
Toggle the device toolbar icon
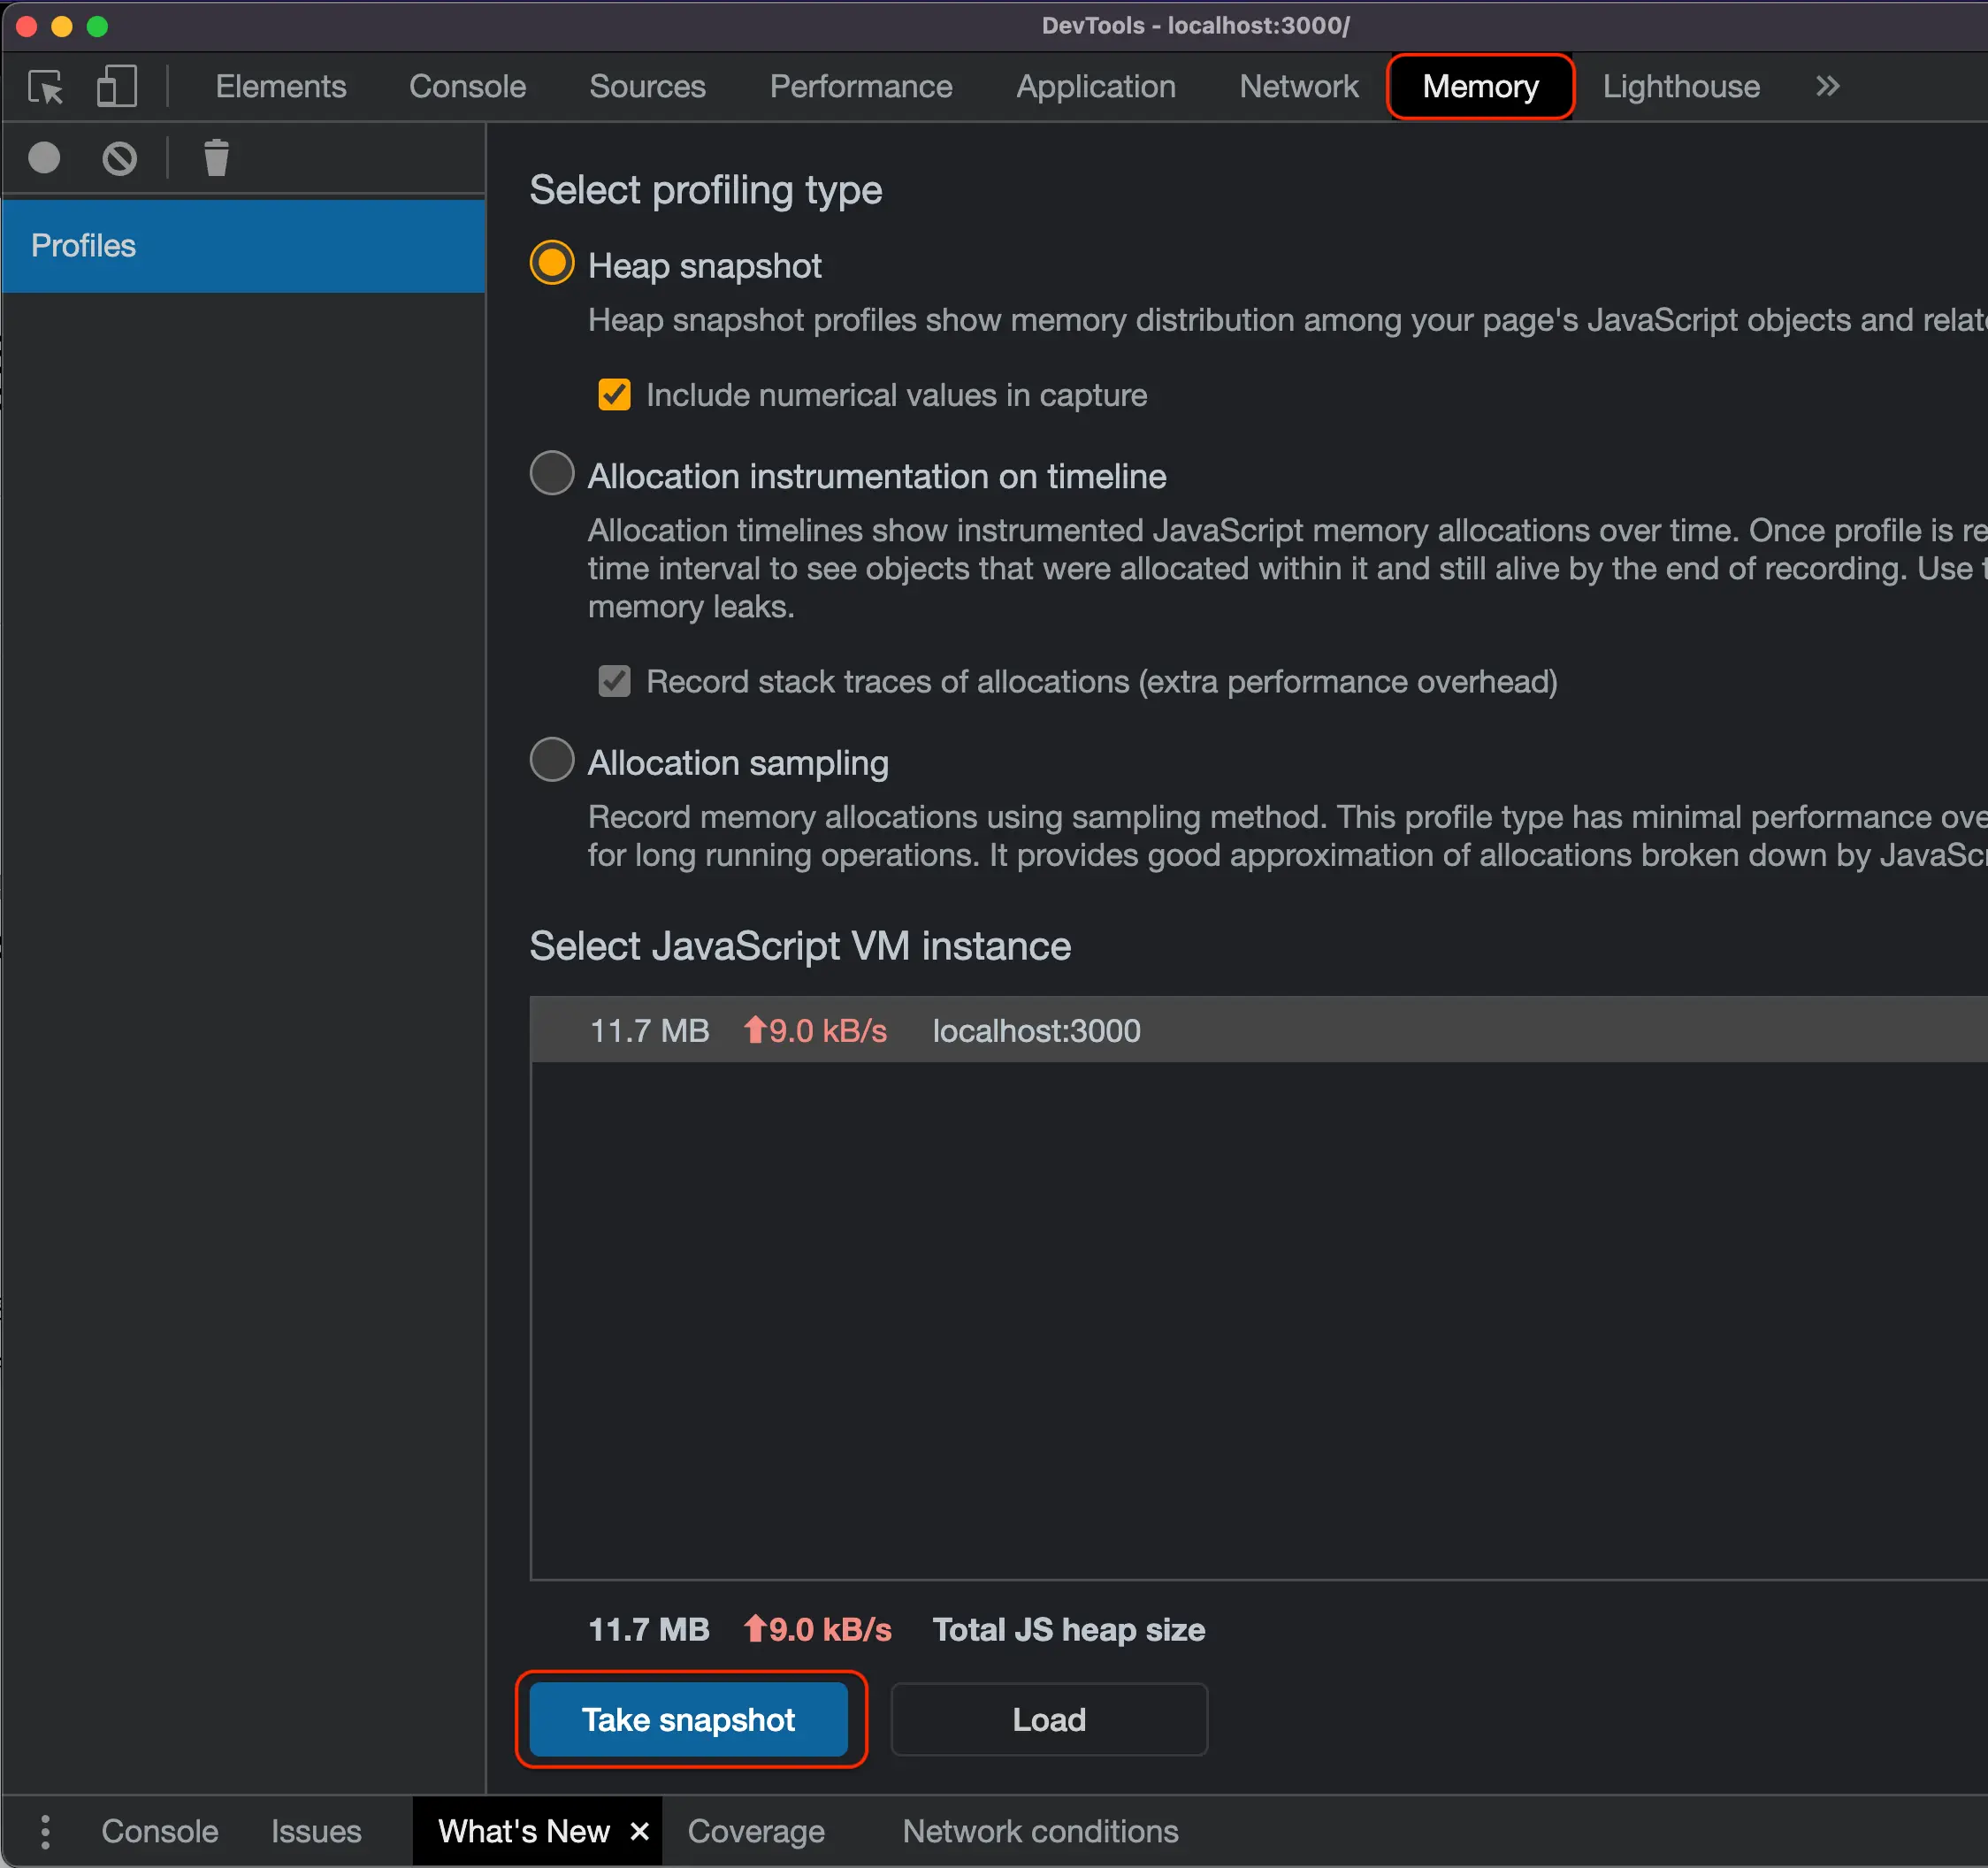[x=116, y=87]
